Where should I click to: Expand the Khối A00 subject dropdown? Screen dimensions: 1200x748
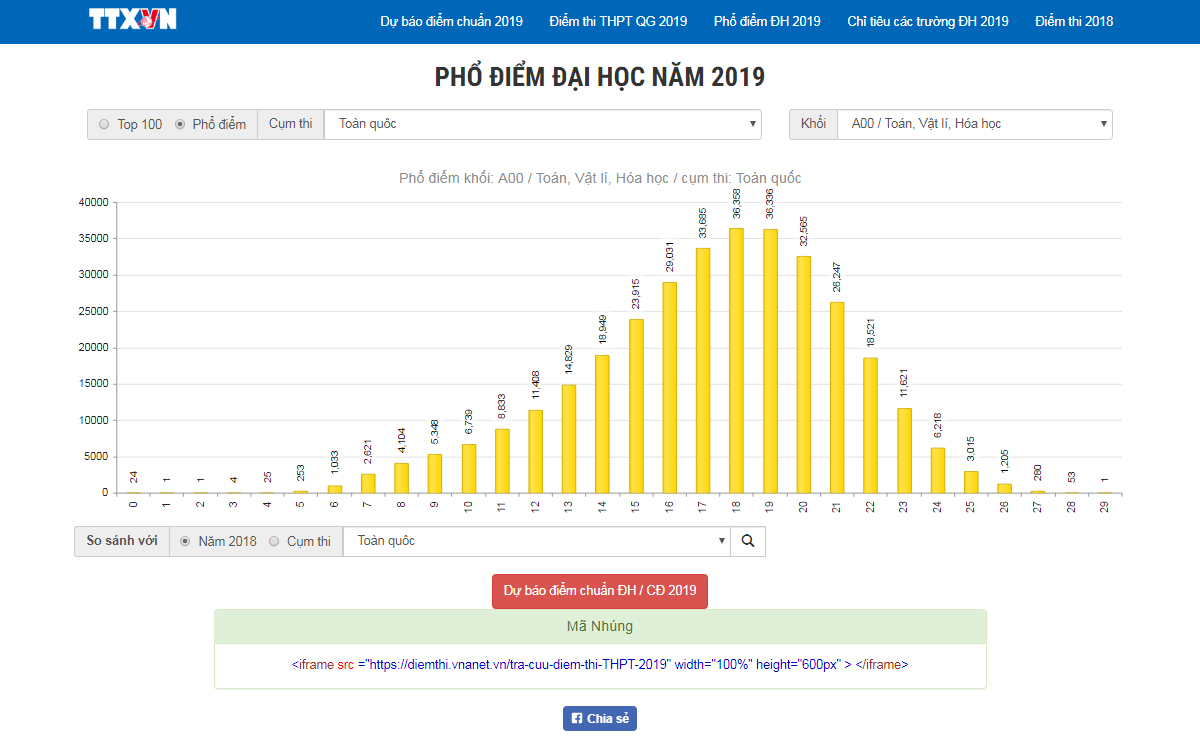(x=974, y=124)
